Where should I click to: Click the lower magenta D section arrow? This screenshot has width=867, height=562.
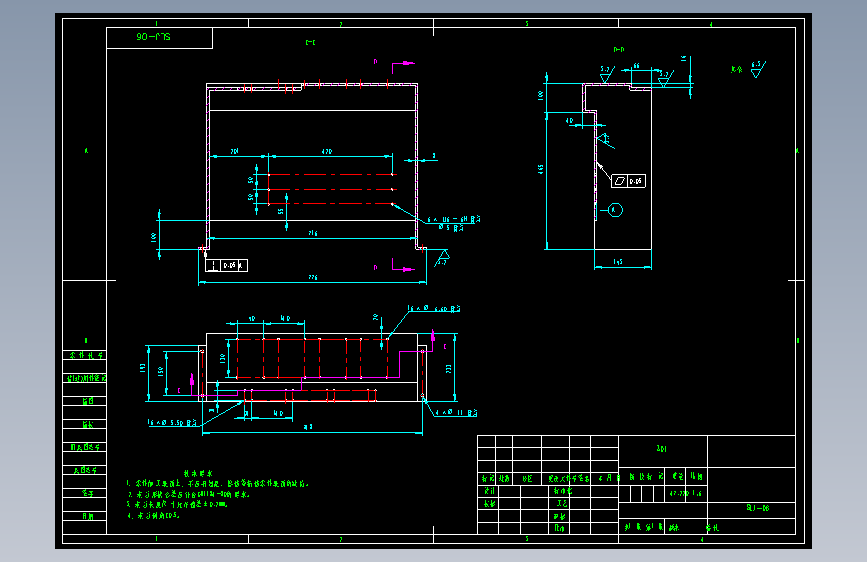pos(403,266)
